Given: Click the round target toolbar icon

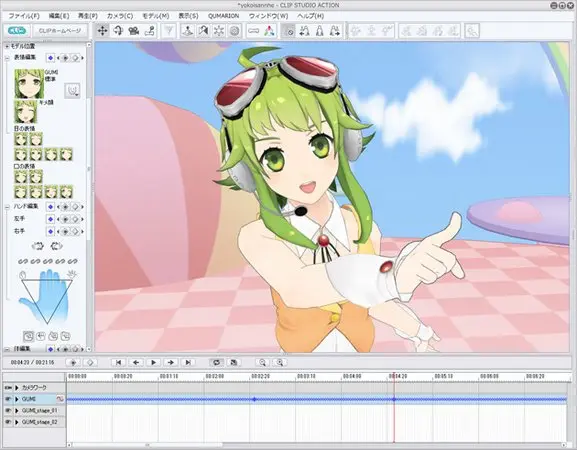Looking at the screenshot, I should (x=234, y=31).
